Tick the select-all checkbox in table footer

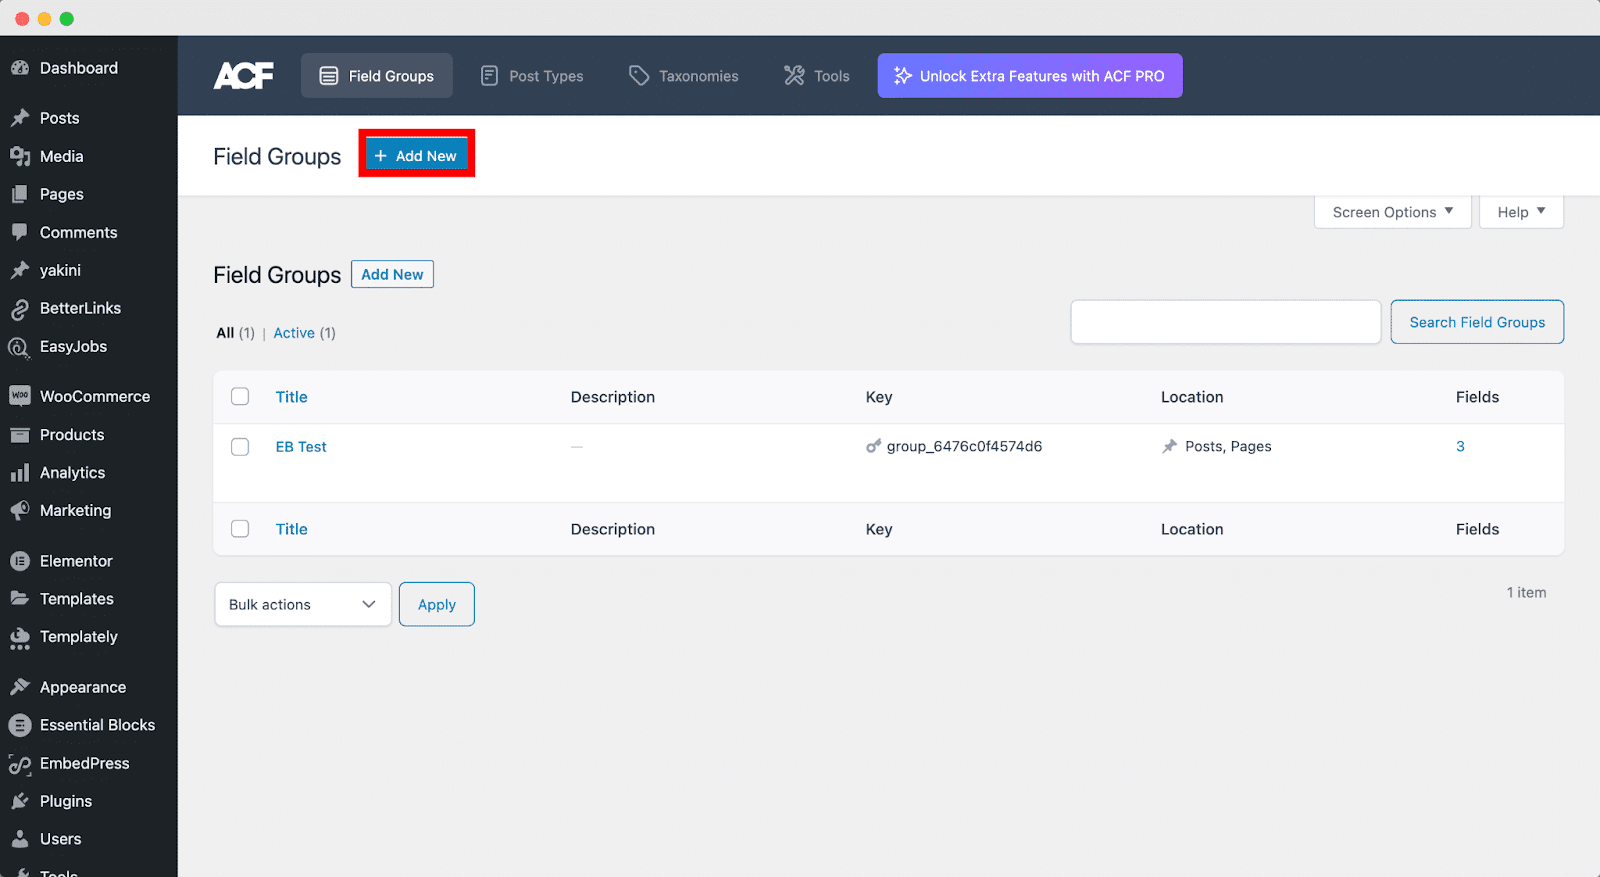point(240,529)
